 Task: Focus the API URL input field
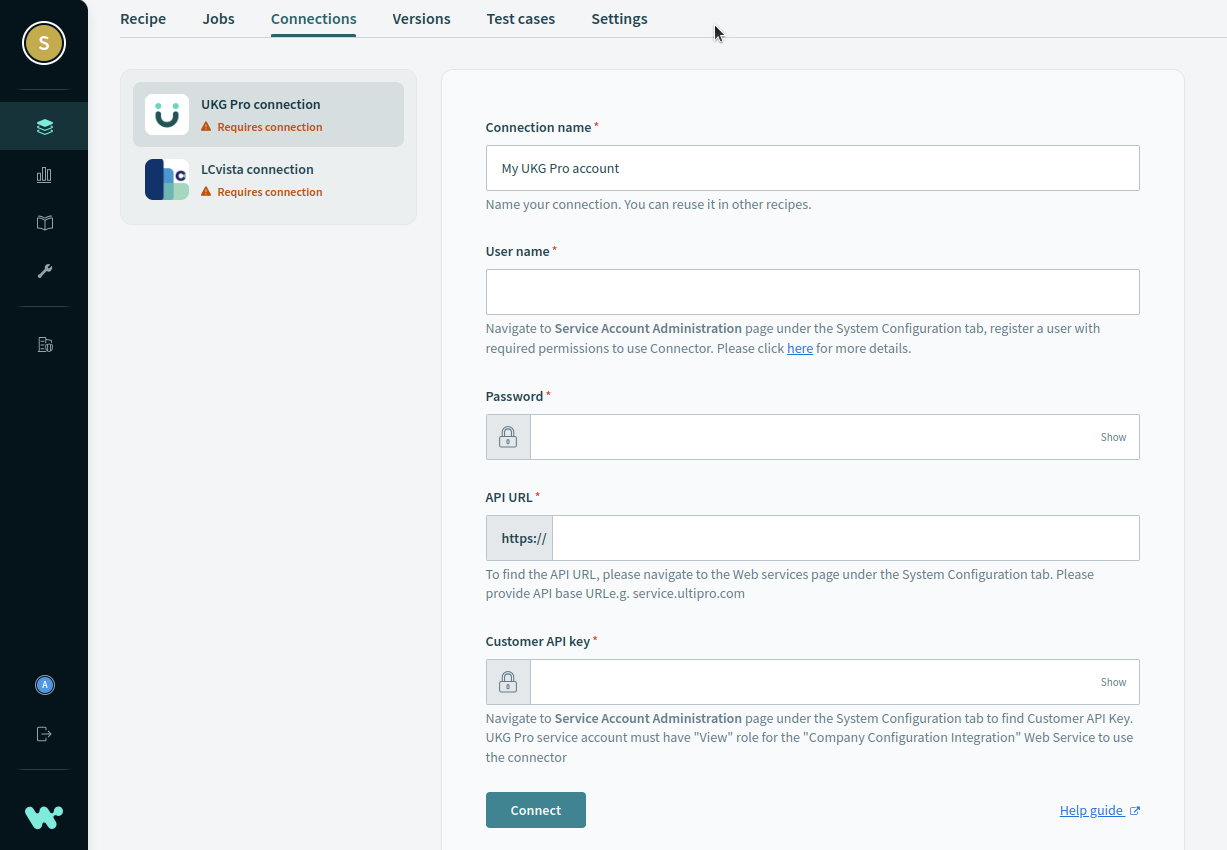click(x=845, y=538)
